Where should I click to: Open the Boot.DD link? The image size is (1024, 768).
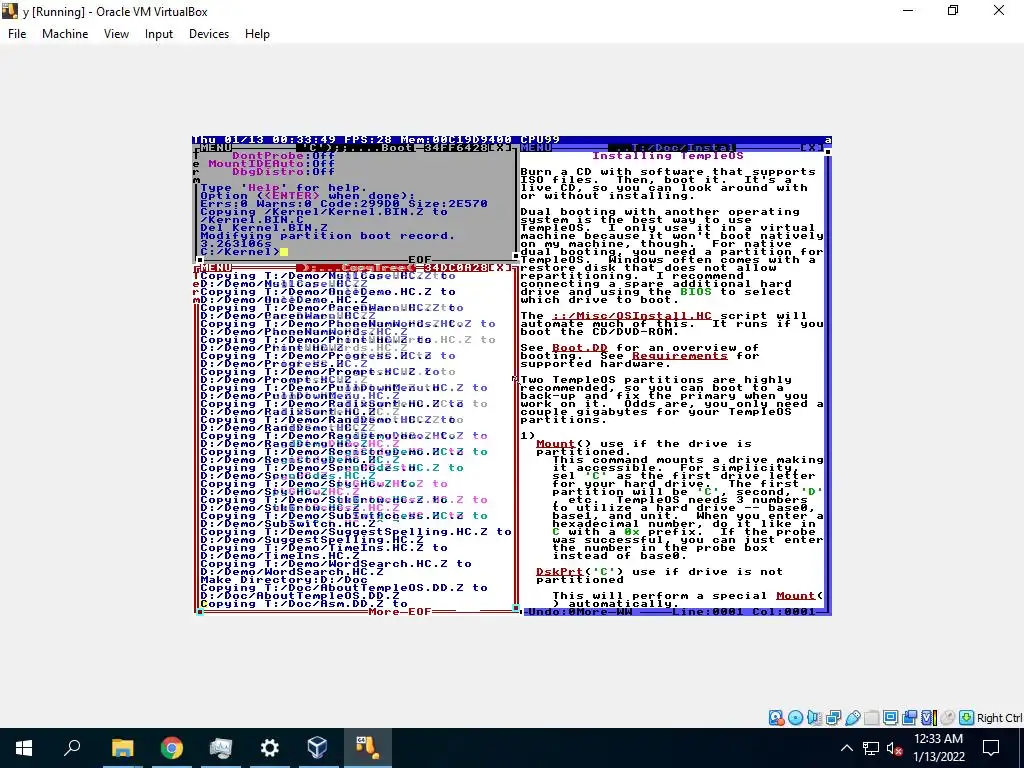pos(580,347)
